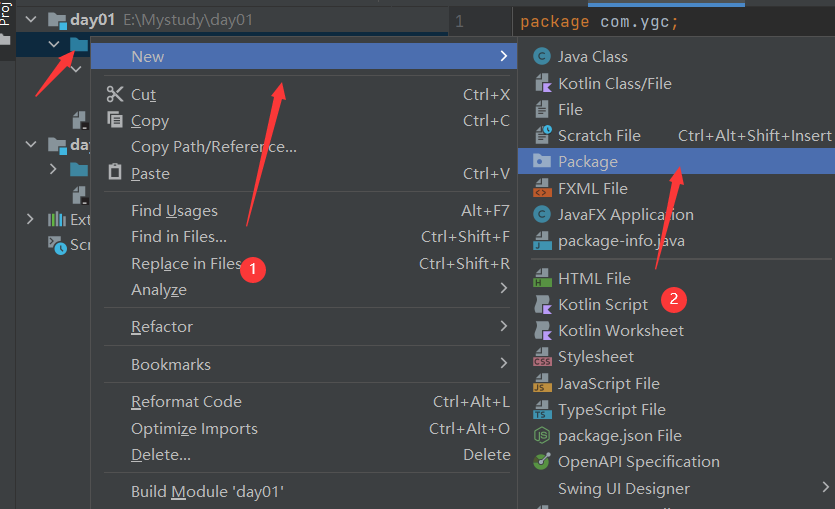This screenshot has width=835, height=509.
Task: Click the OpenAPI Specification icon
Action: tap(542, 462)
